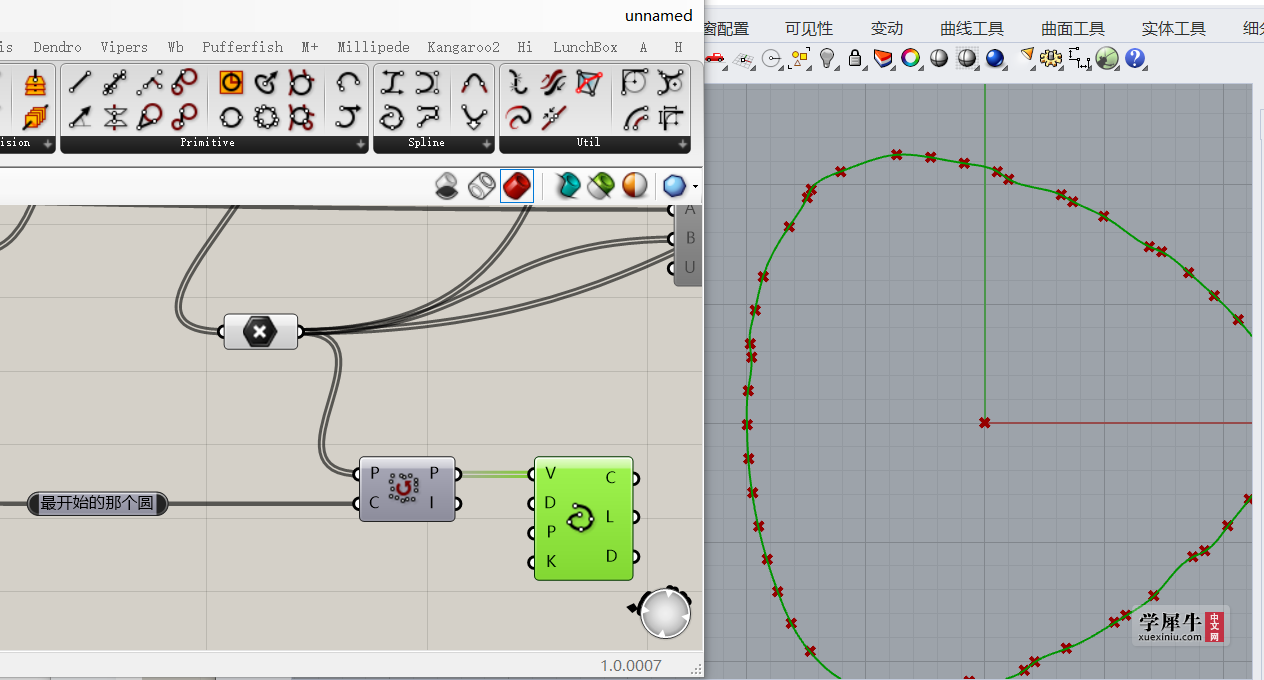Click the 最开始的那个圆 parameter node
1264x680 pixels.
[97, 503]
